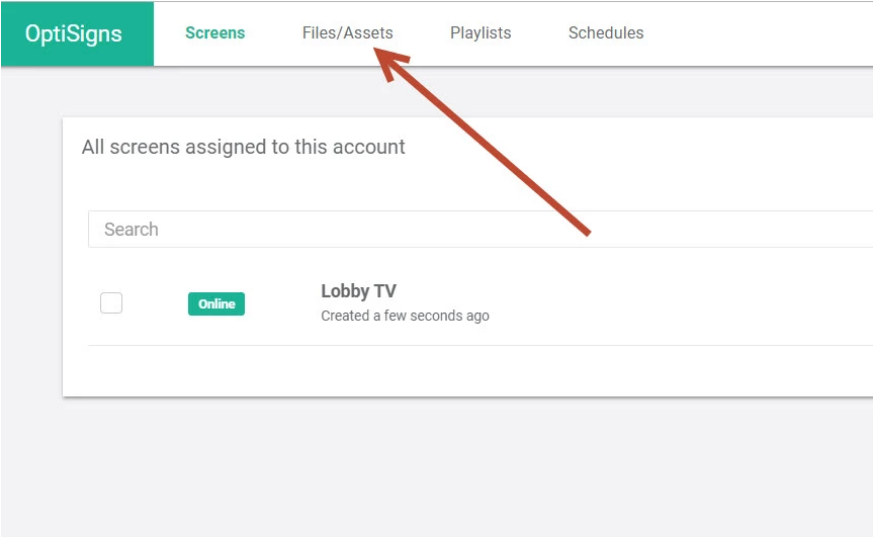Tick the checkbox beside Lobby TV
The image size is (873, 537).
coord(111,303)
